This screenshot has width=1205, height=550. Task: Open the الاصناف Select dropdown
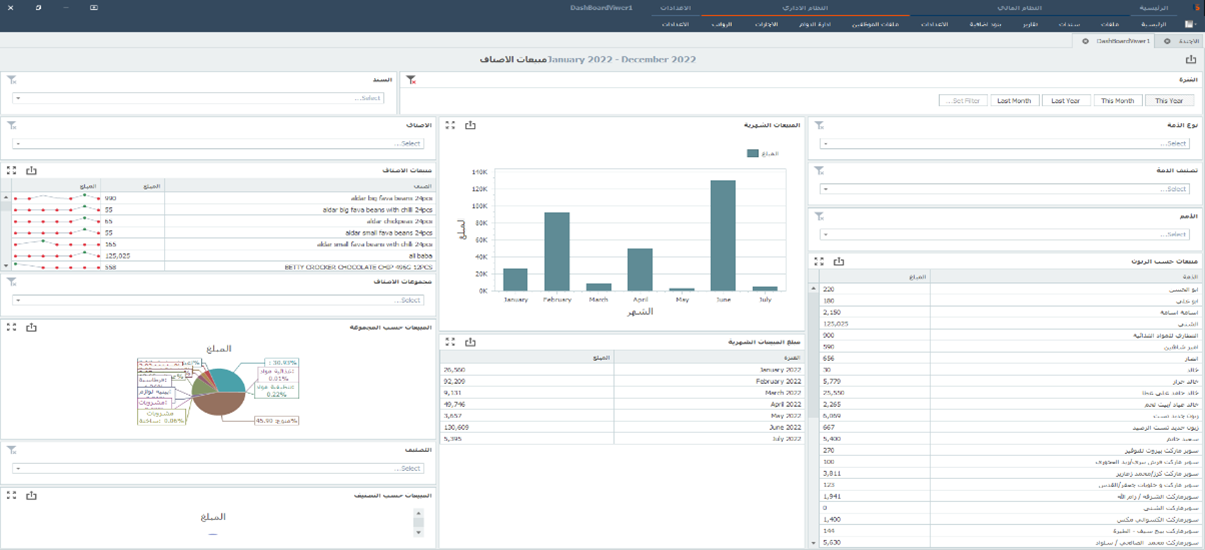[x=218, y=144]
